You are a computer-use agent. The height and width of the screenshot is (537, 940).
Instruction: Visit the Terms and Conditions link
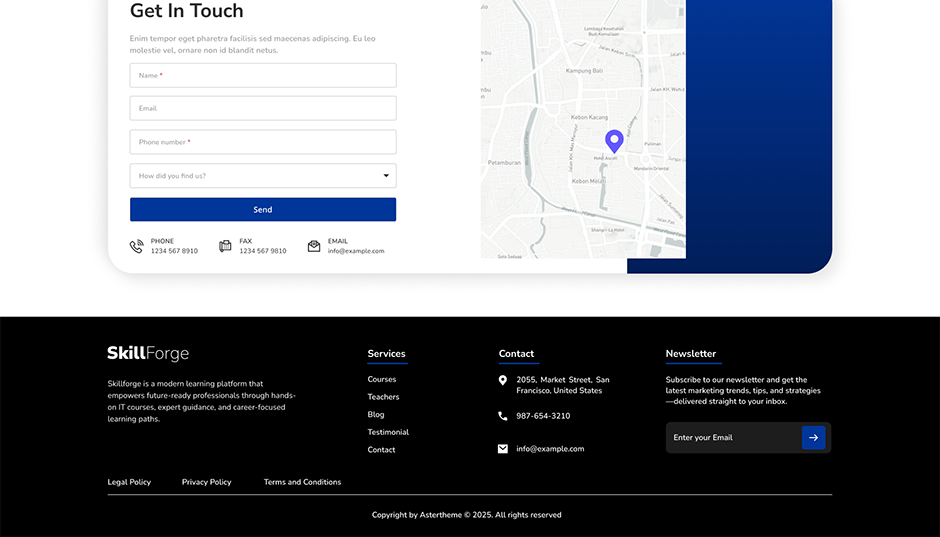tap(302, 482)
